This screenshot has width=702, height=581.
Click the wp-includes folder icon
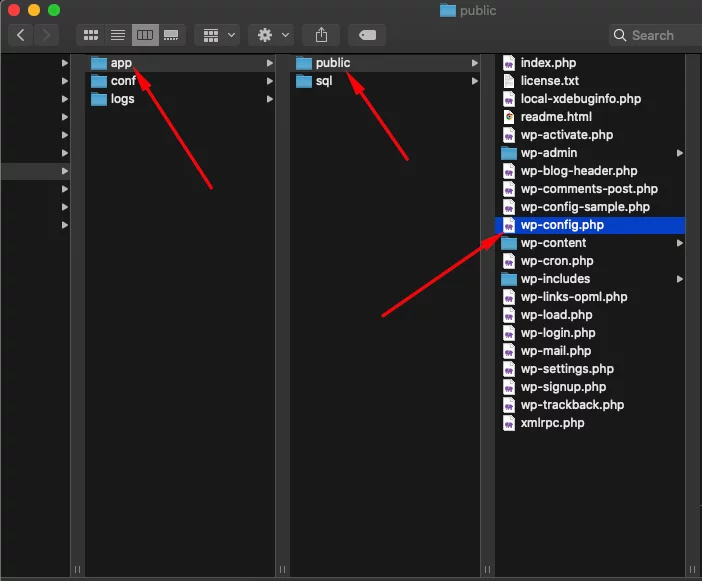[509, 279]
